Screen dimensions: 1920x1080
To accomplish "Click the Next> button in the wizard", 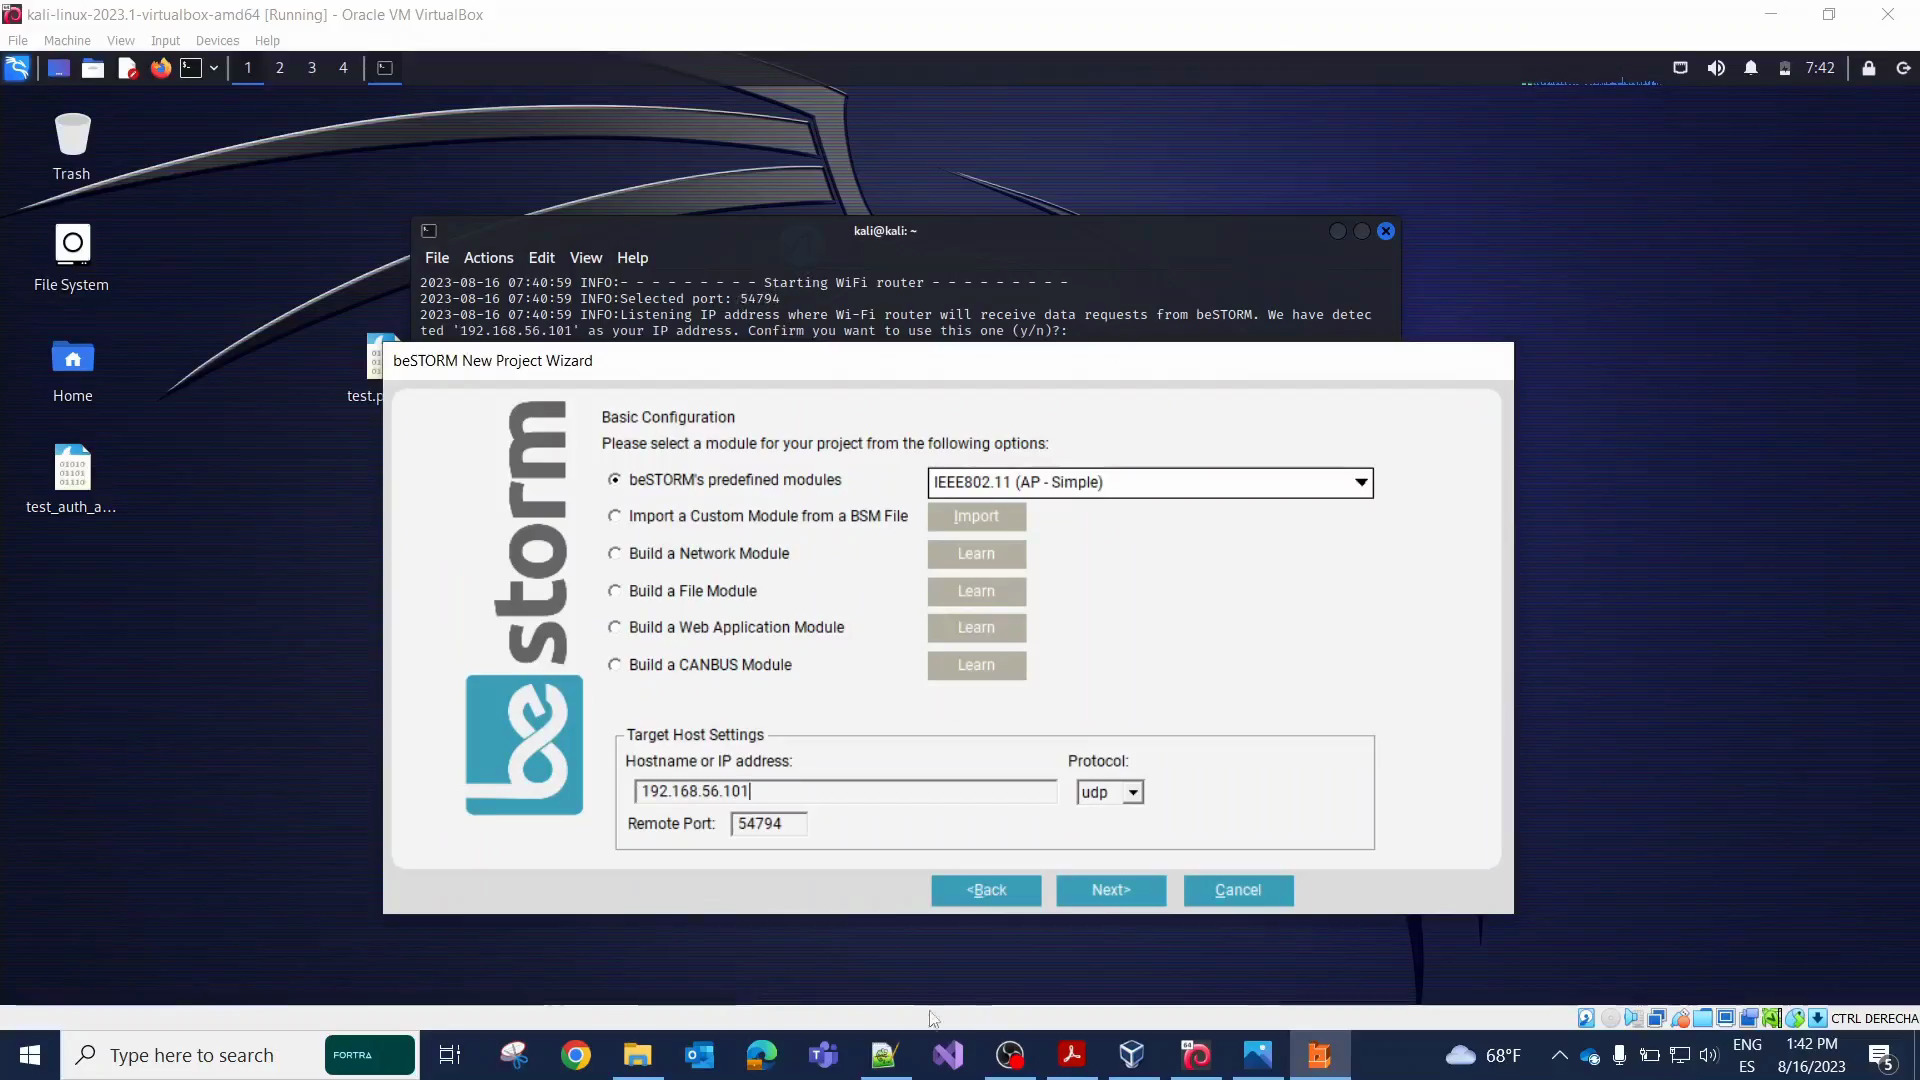I will tap(1110, 890).
